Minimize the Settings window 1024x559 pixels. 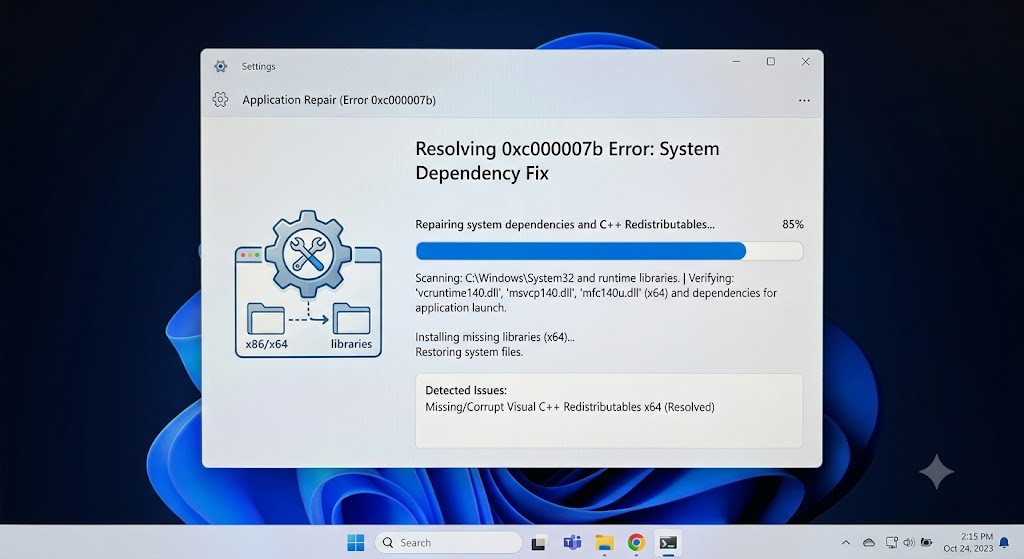click(736, 61)
